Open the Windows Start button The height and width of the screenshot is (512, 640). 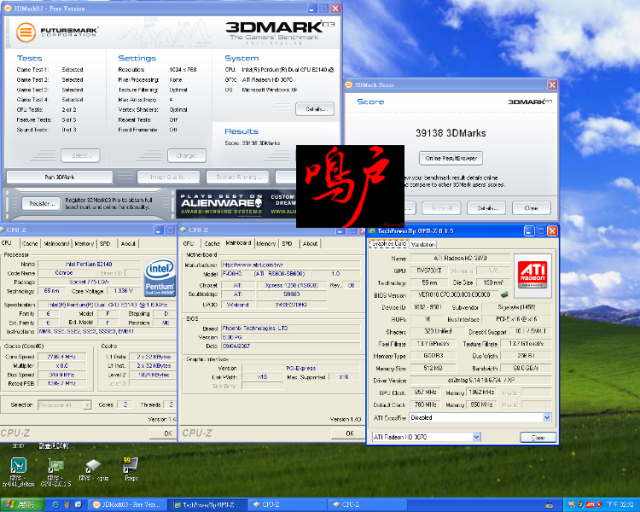tap(22, 505)
